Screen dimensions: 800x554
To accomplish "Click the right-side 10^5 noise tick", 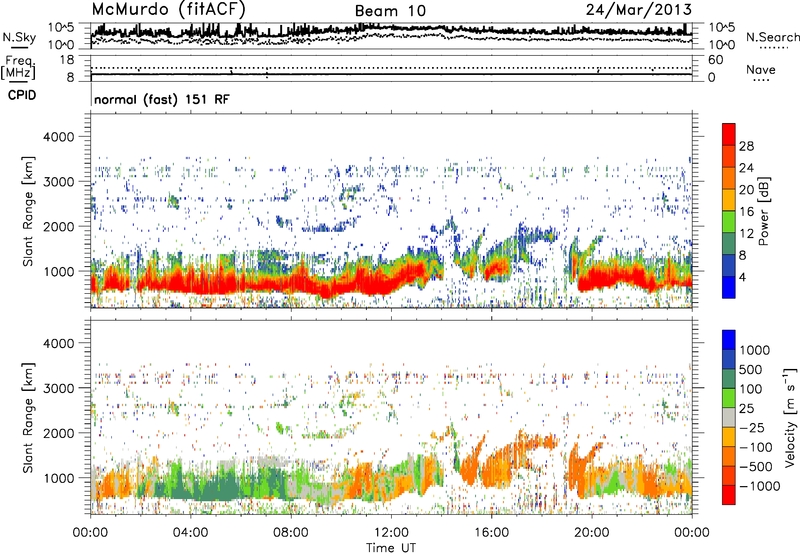I will [x=721, y=27].
